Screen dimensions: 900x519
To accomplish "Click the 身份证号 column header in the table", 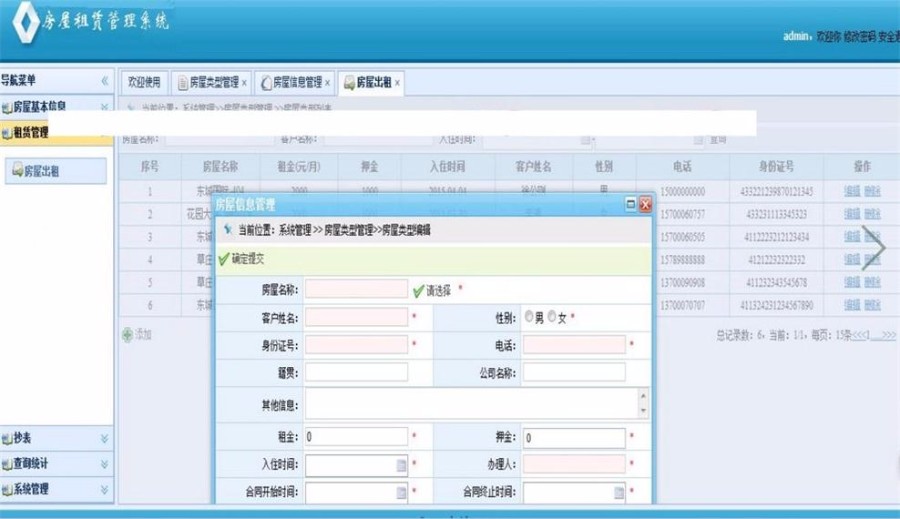I will pos(777,166).
